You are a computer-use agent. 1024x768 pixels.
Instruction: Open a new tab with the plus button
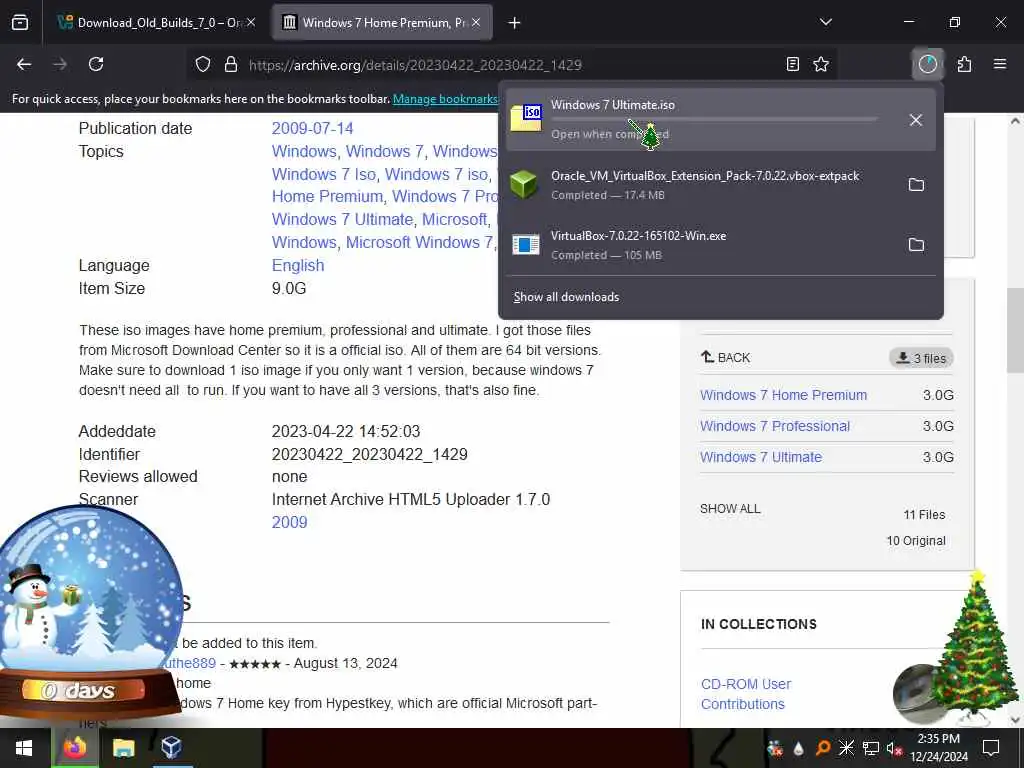[x=515, y=23]
